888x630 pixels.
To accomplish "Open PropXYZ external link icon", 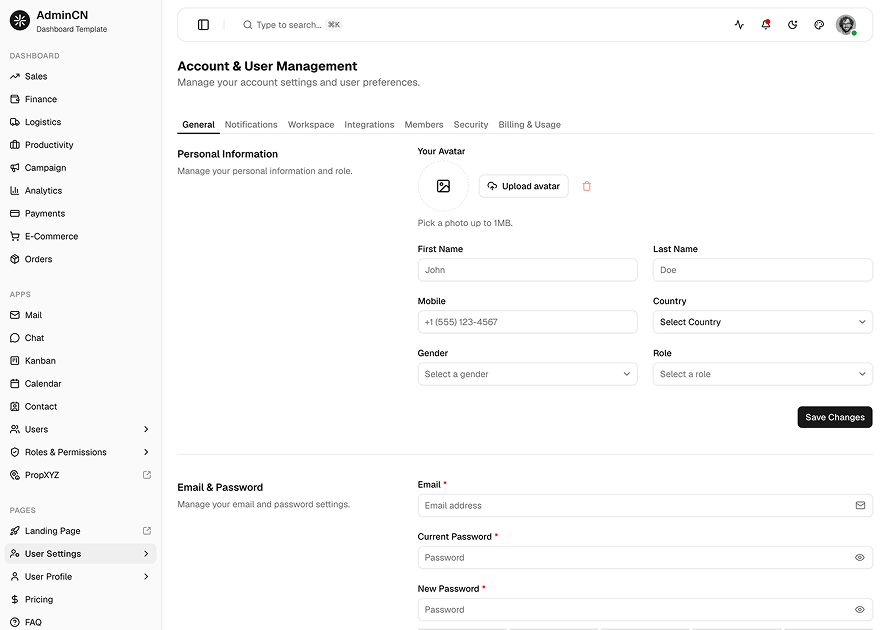I will tap(147, 475).
